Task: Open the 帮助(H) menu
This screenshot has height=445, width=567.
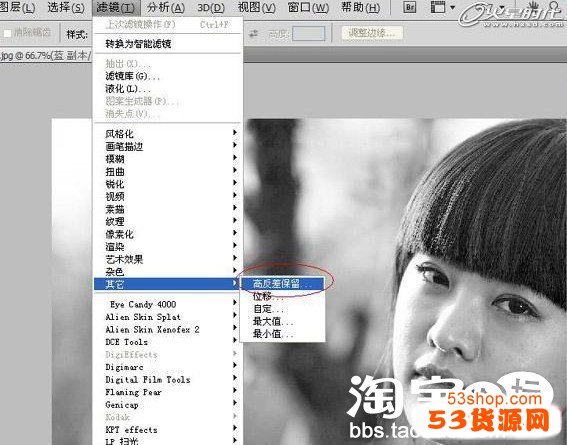Action: click(361, 7)
